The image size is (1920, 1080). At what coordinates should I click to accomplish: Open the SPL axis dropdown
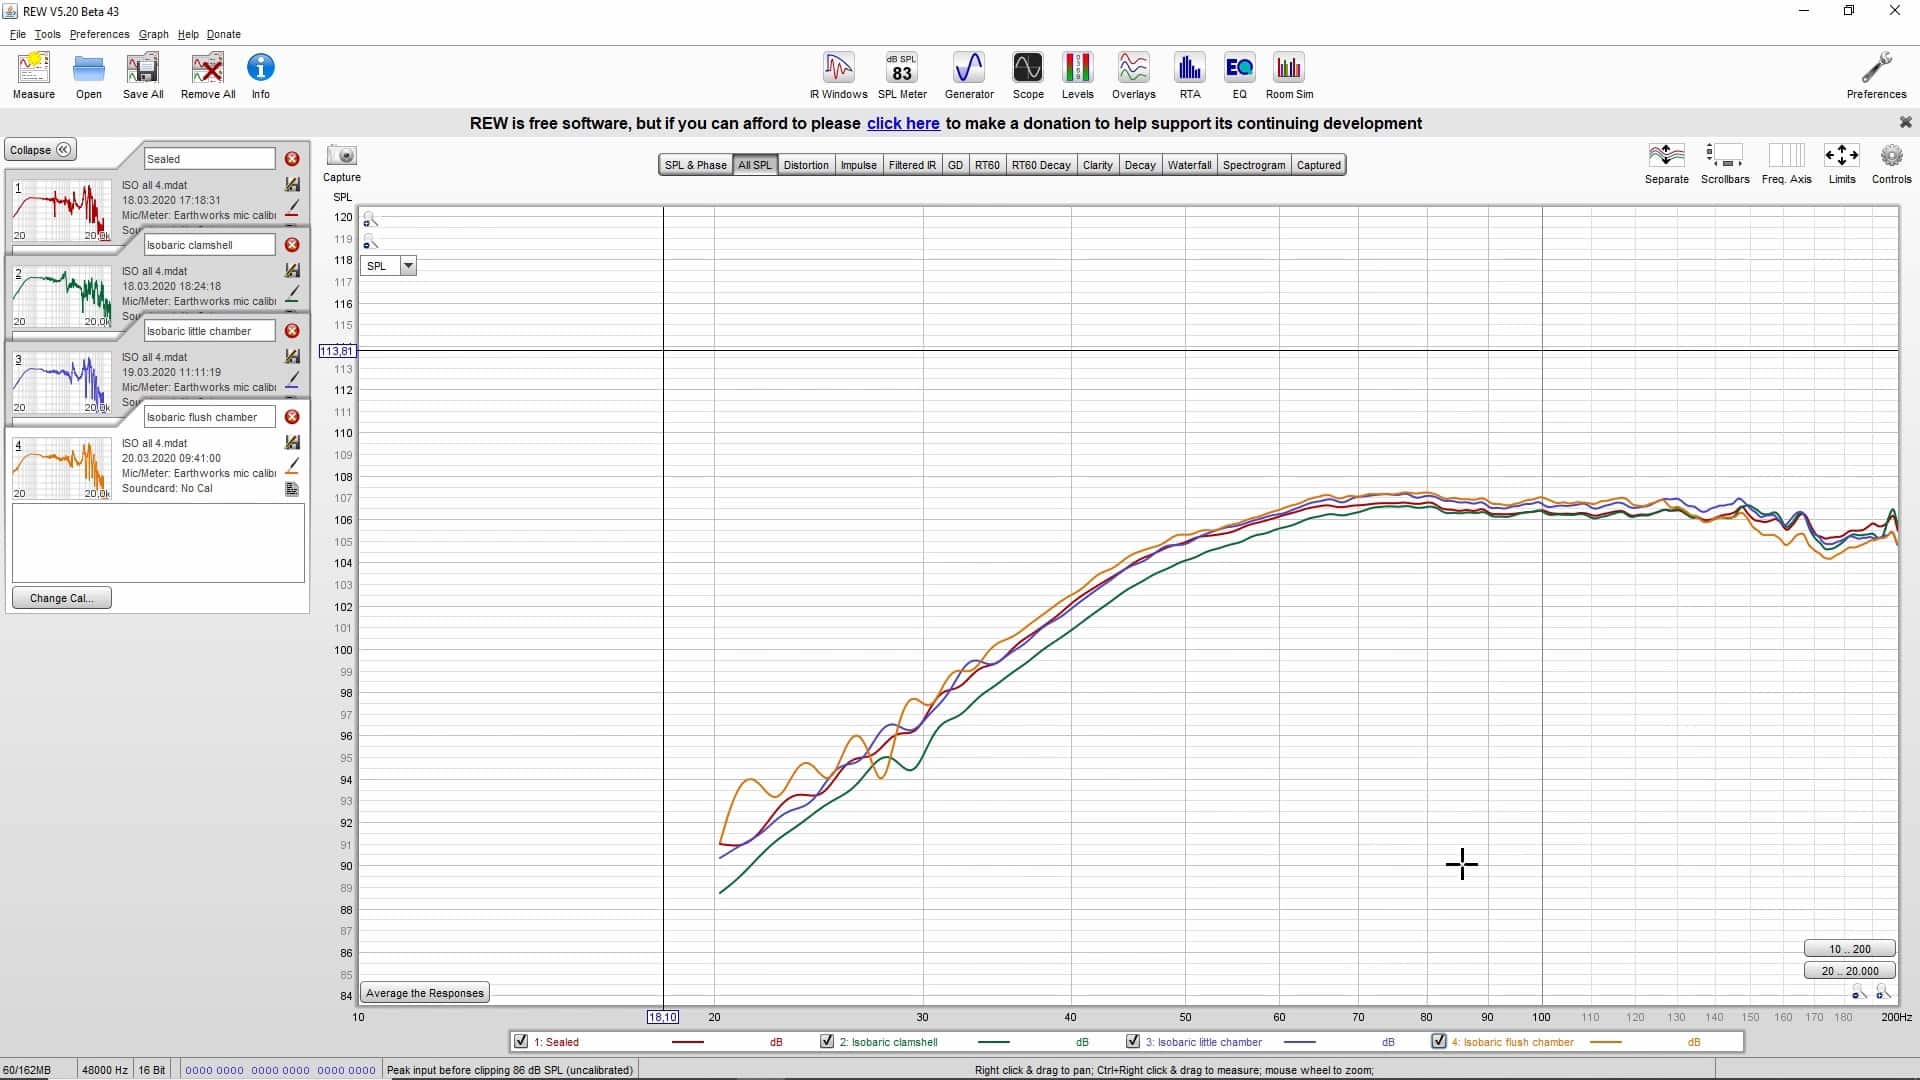(408, 266)
